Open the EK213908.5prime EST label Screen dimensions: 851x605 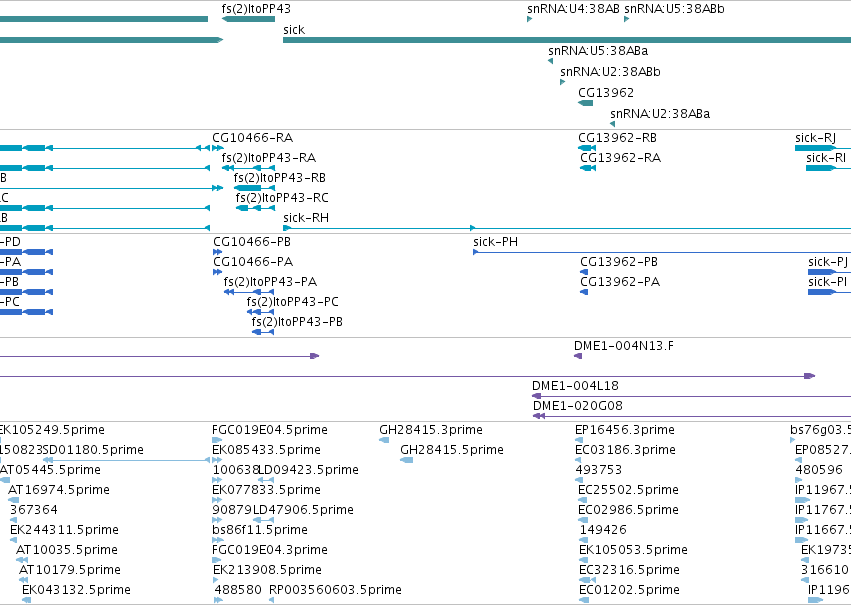[x=267, y=570]
